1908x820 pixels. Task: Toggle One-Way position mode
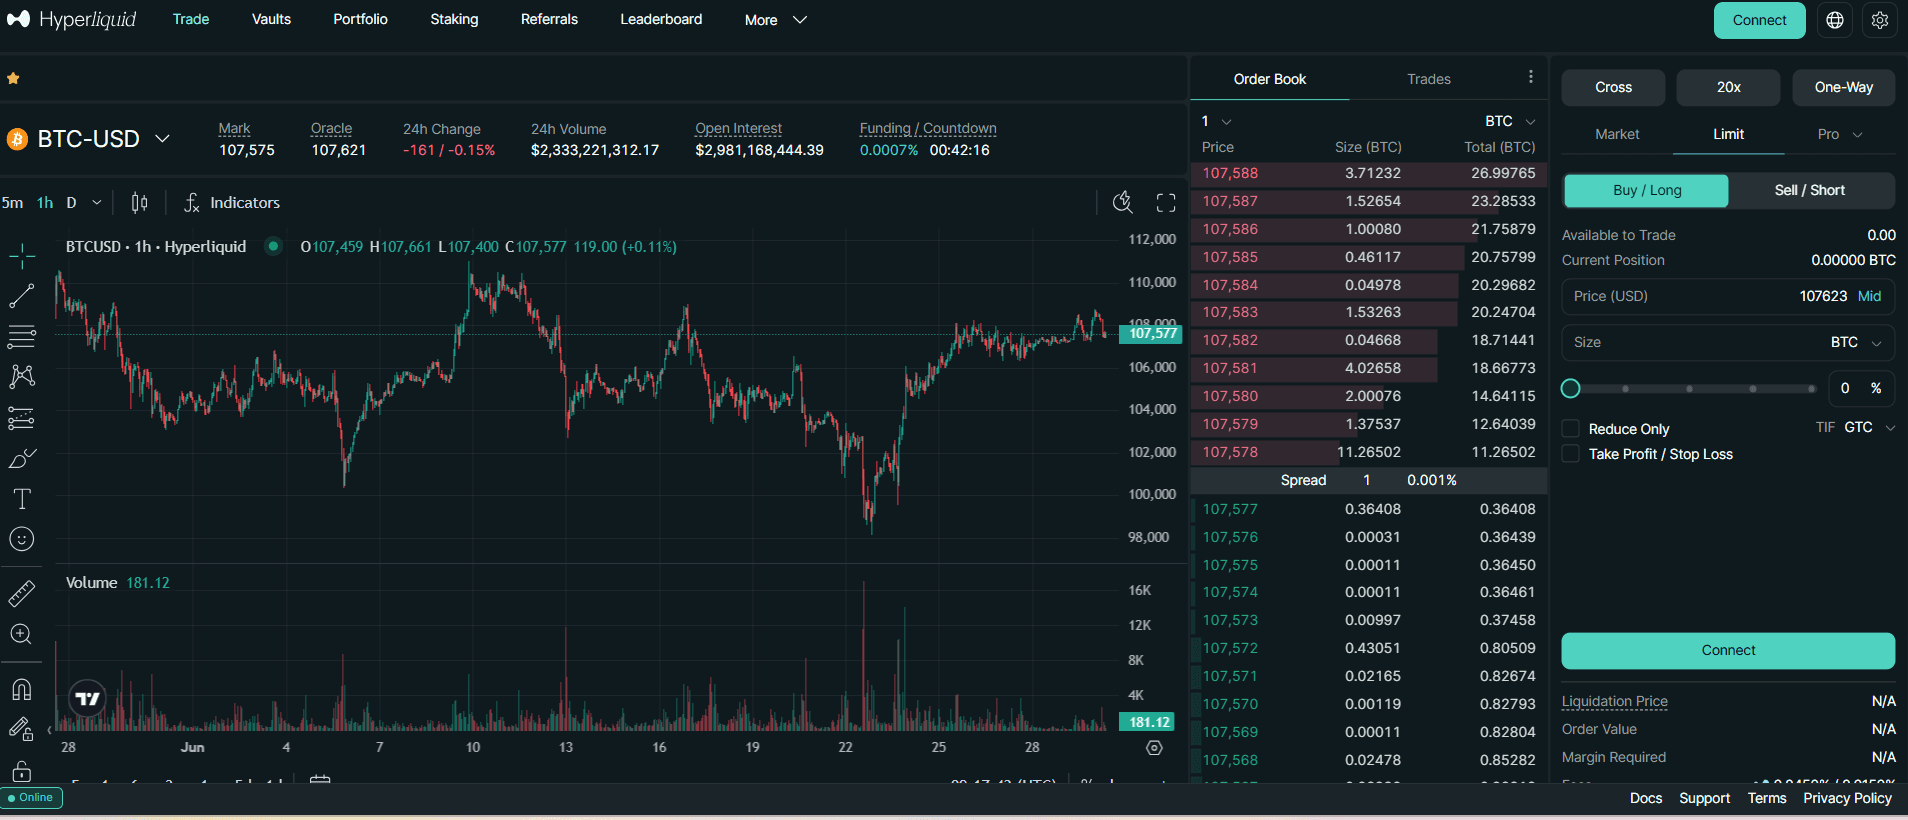click(x=1843, y=88)
